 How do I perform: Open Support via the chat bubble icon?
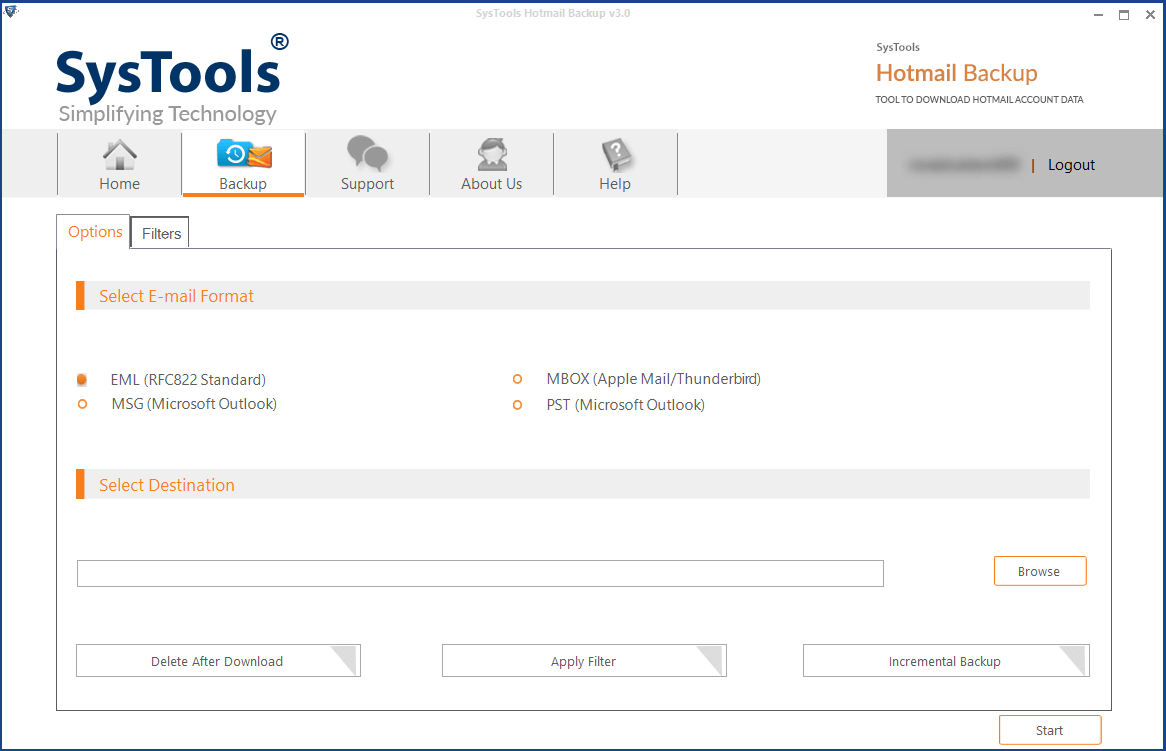[367, 155]
